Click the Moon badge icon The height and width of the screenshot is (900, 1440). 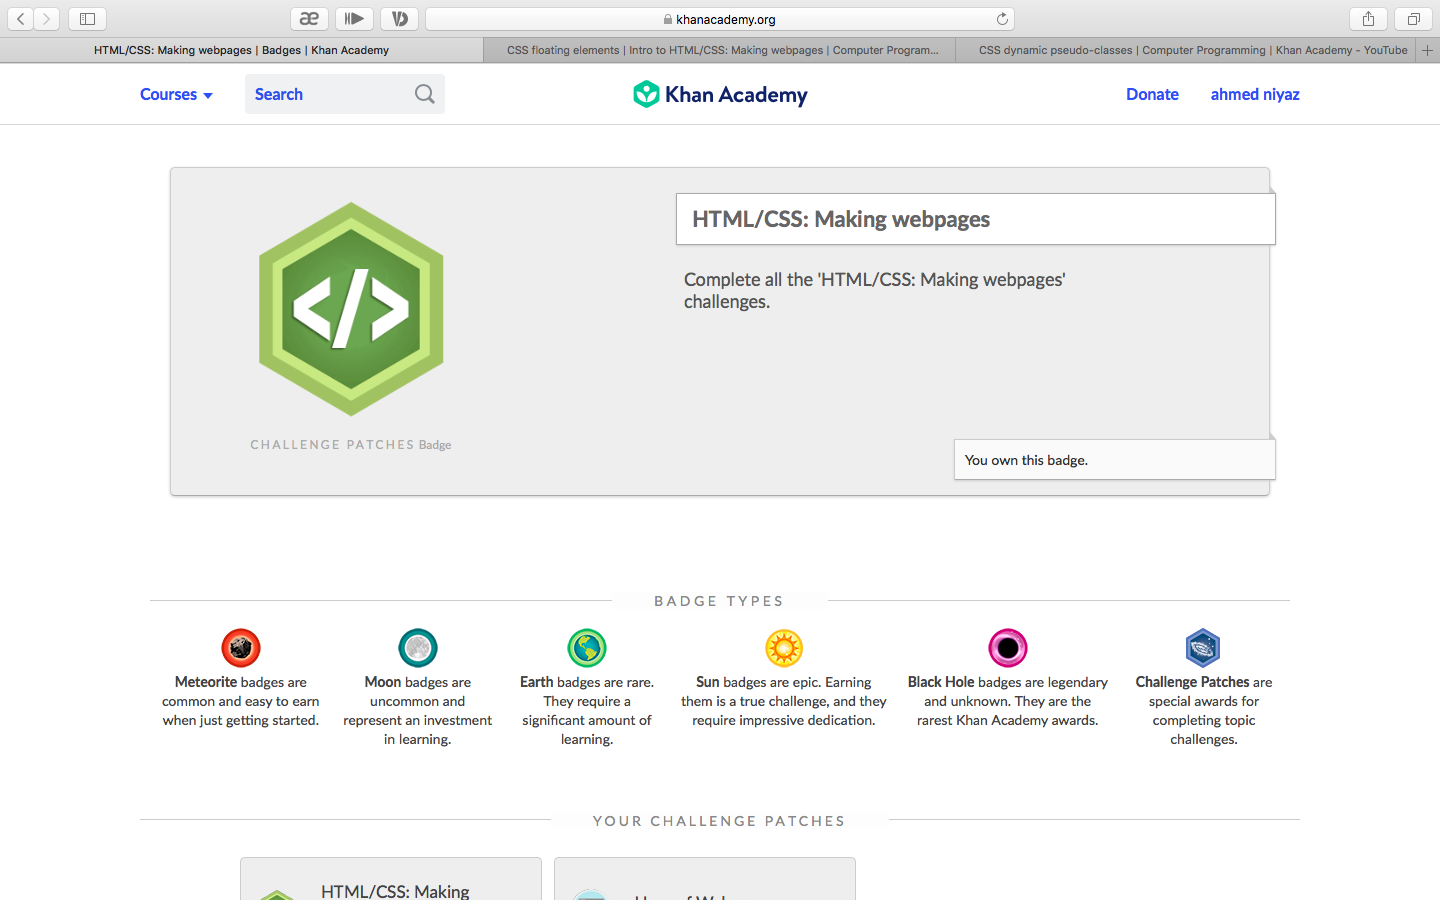click(x=418, y=648)
